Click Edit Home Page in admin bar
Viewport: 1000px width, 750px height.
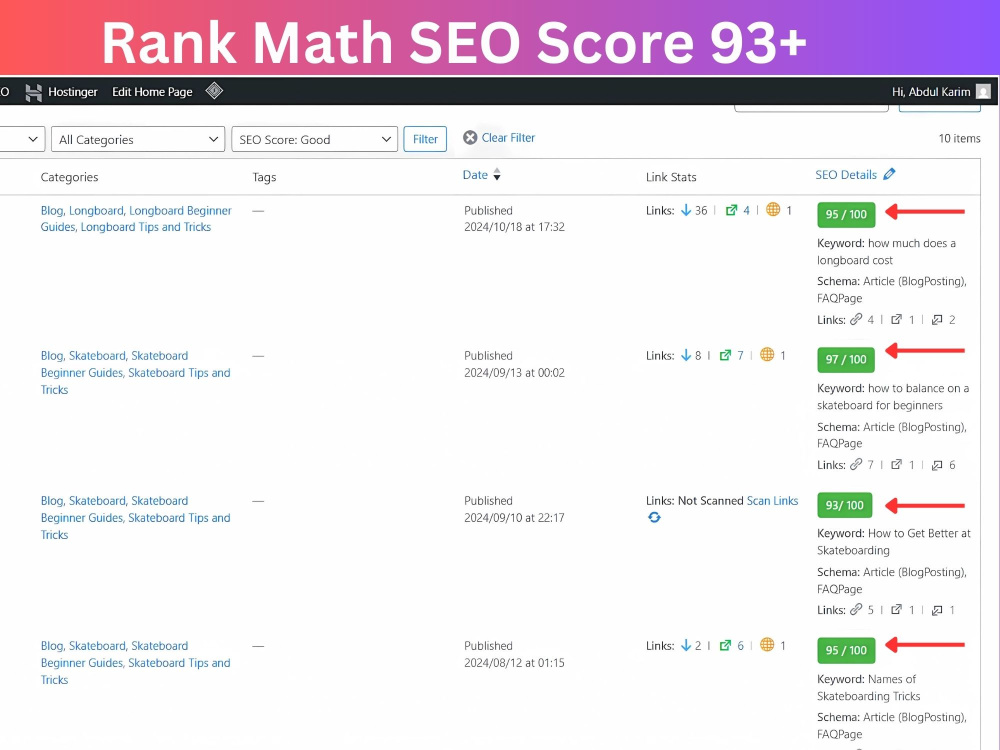tap(152, 92)
